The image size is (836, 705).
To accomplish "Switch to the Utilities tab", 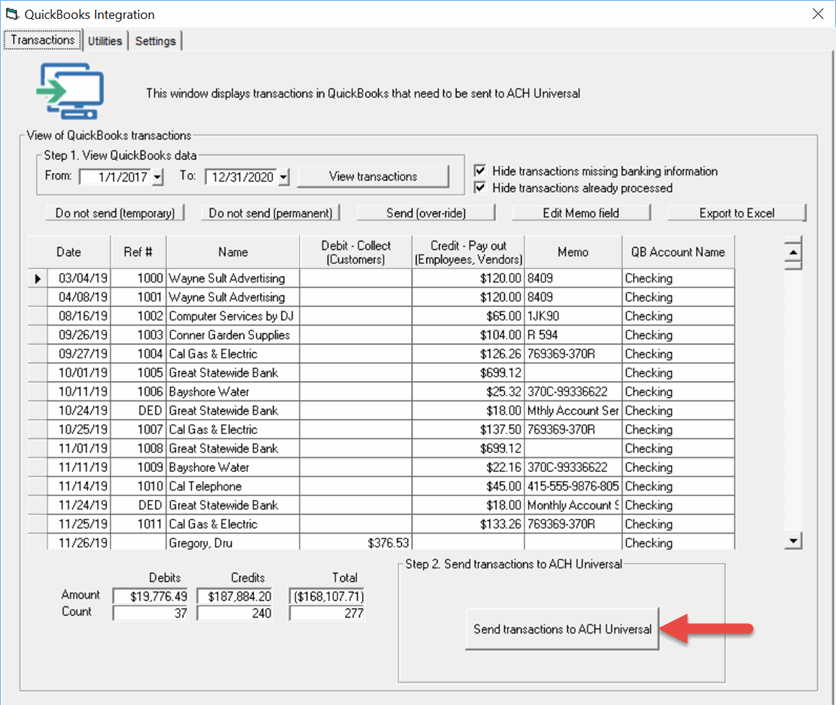I will (x=105, y=41).
